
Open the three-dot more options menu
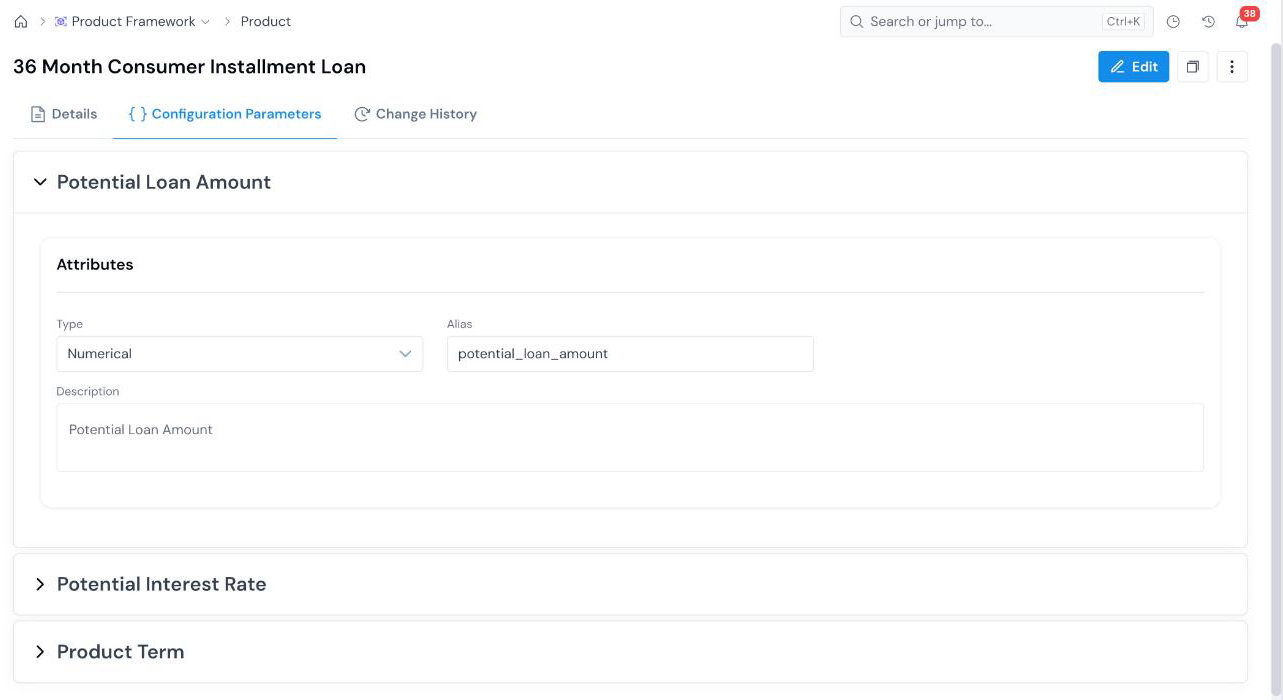coord(1232,67)
